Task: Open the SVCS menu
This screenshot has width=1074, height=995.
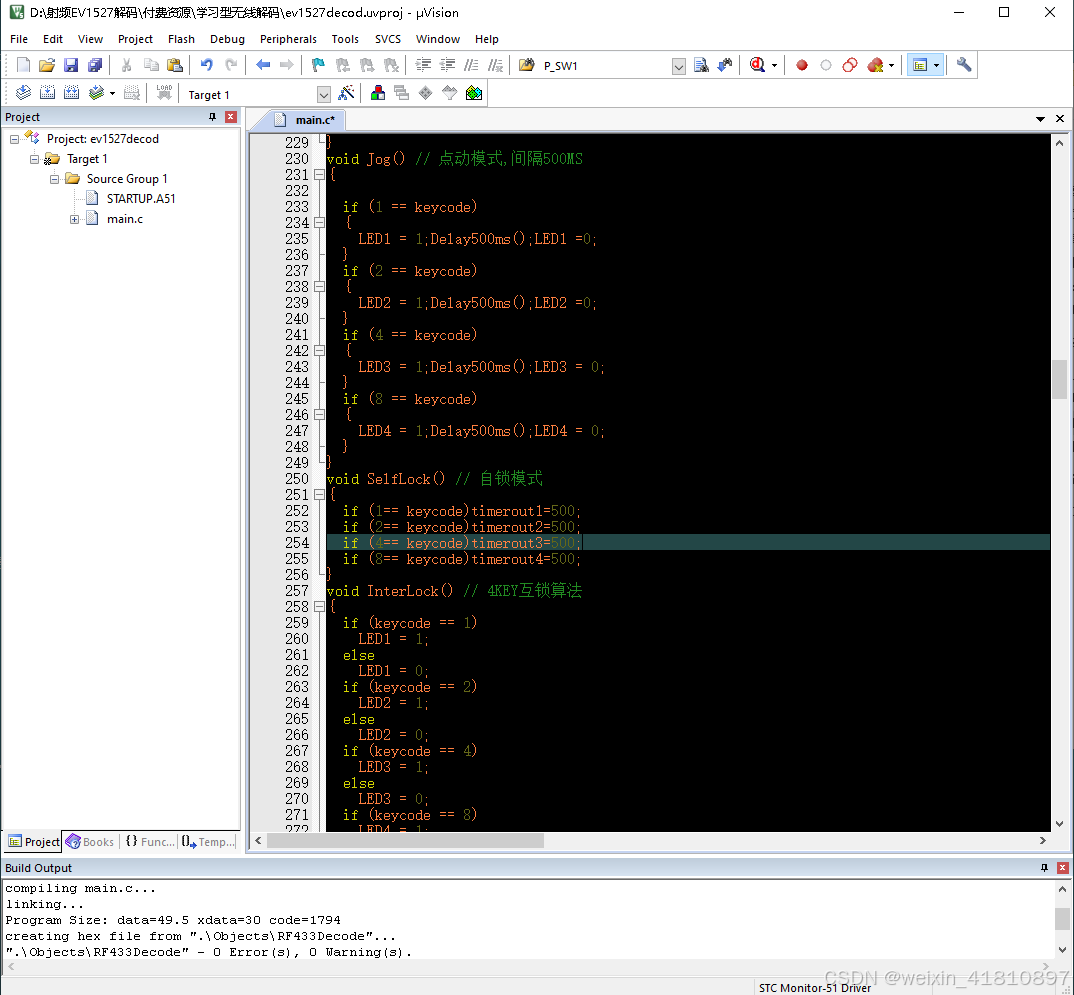Action: tap(388, 39)
